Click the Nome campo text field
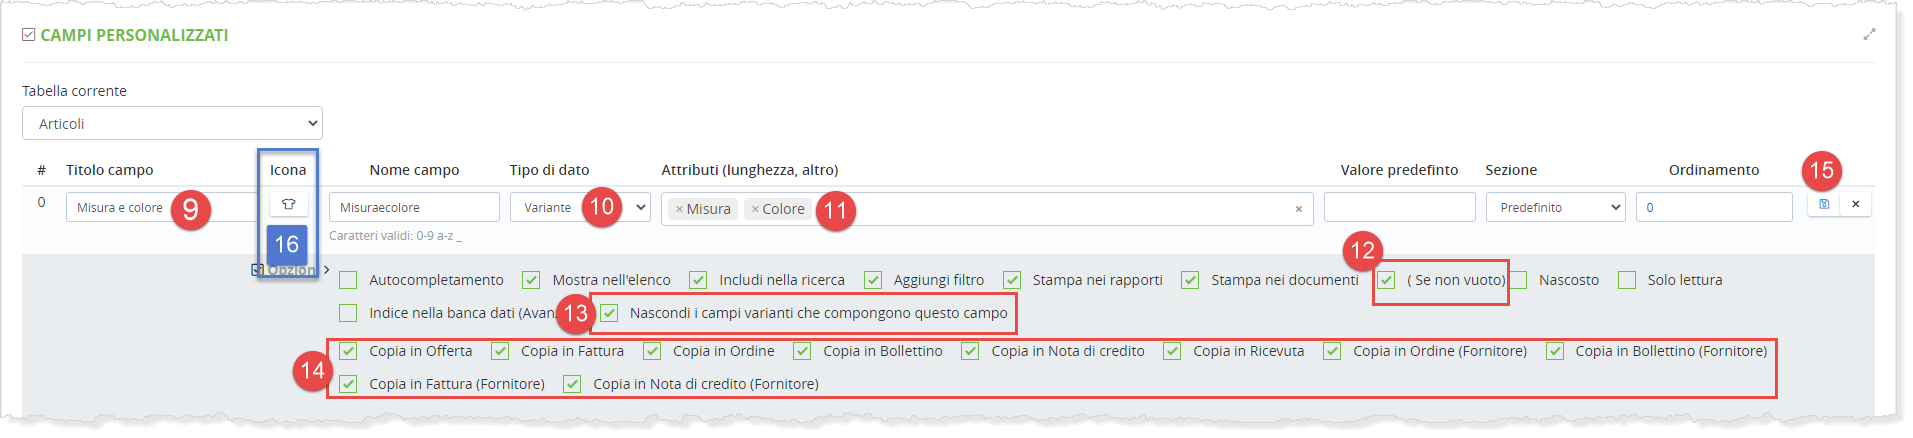The width and height of the screenshot is (1913, 438). pyautogui.click(x=414, y=208)
